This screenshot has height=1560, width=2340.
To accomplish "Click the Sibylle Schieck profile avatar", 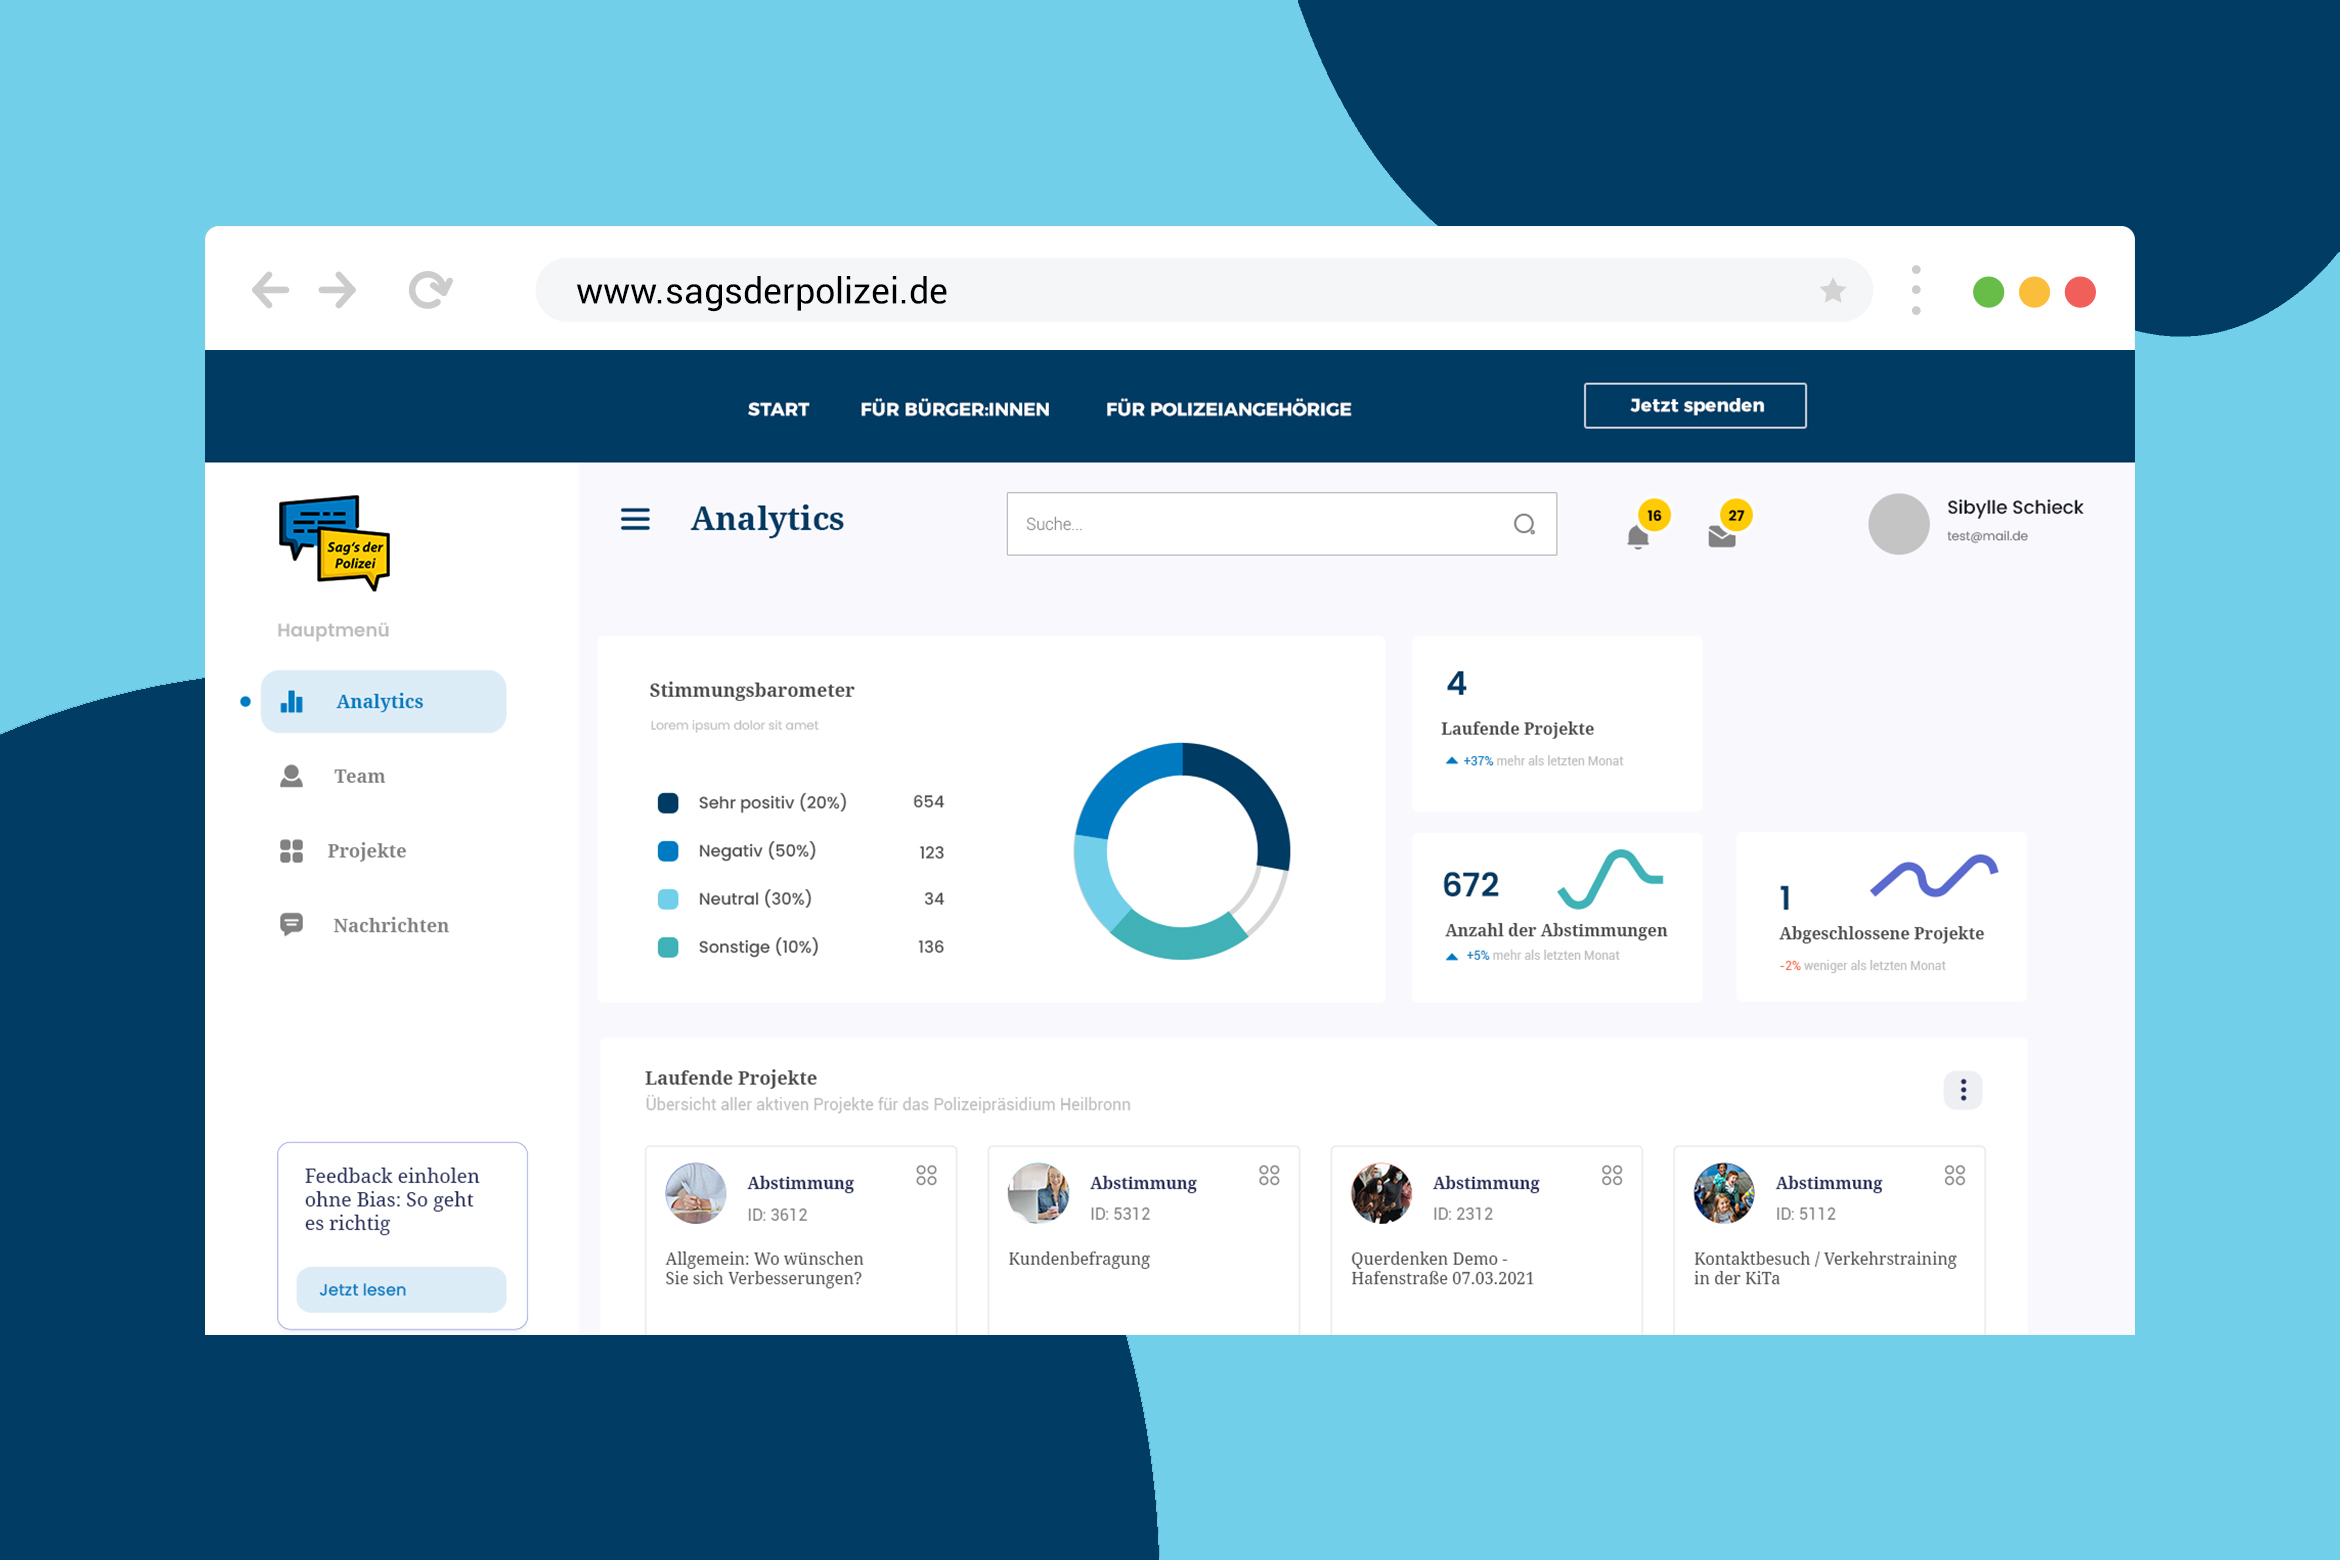I will coord(1897,524).
